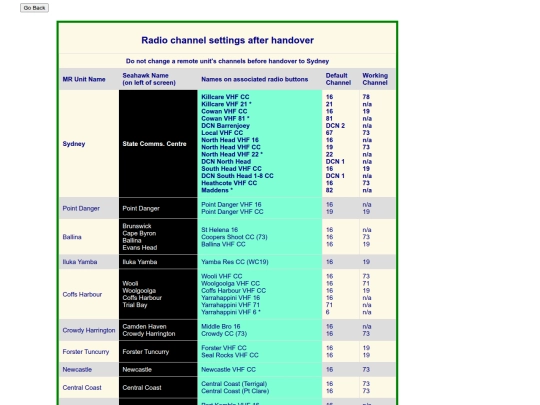Viewport: 540px width, 405px height.
Task: Click the 'Crowdy CC (73)' entry
Action: click(x=224, y=334)
